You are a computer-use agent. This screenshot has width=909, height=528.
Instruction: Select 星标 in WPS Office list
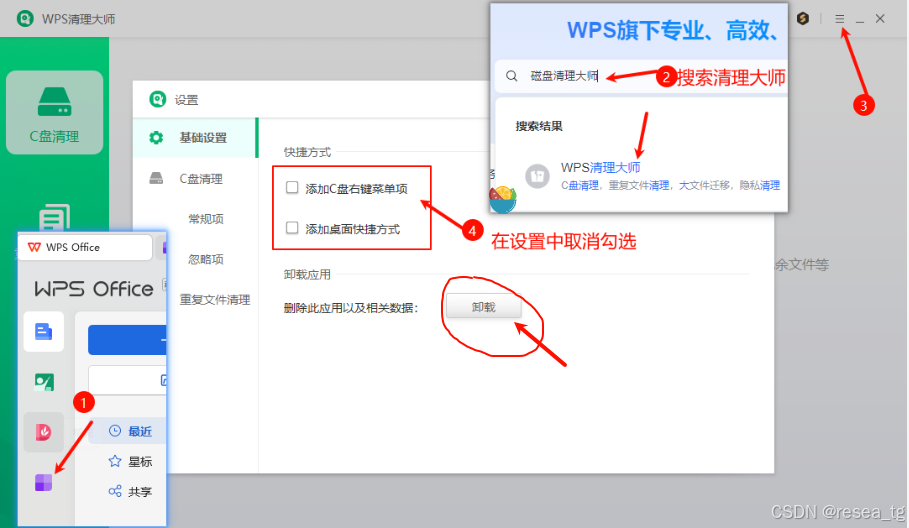(x=128, y=461)
